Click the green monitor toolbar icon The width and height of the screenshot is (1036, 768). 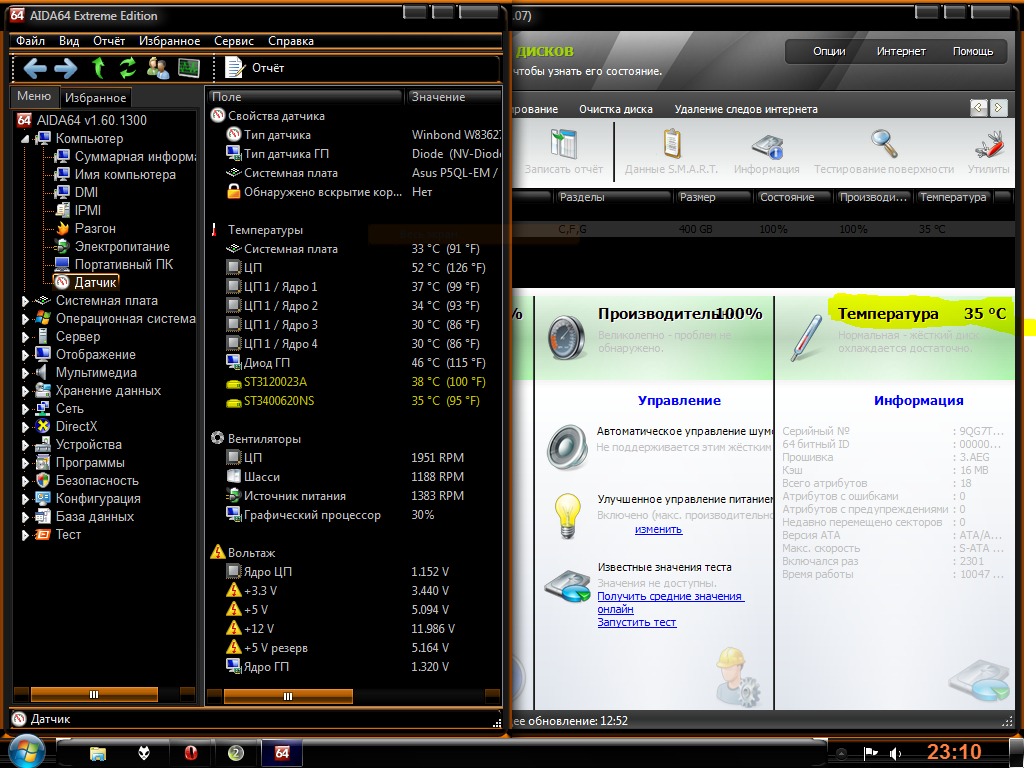pyautogui.click(x=188, y=67)
